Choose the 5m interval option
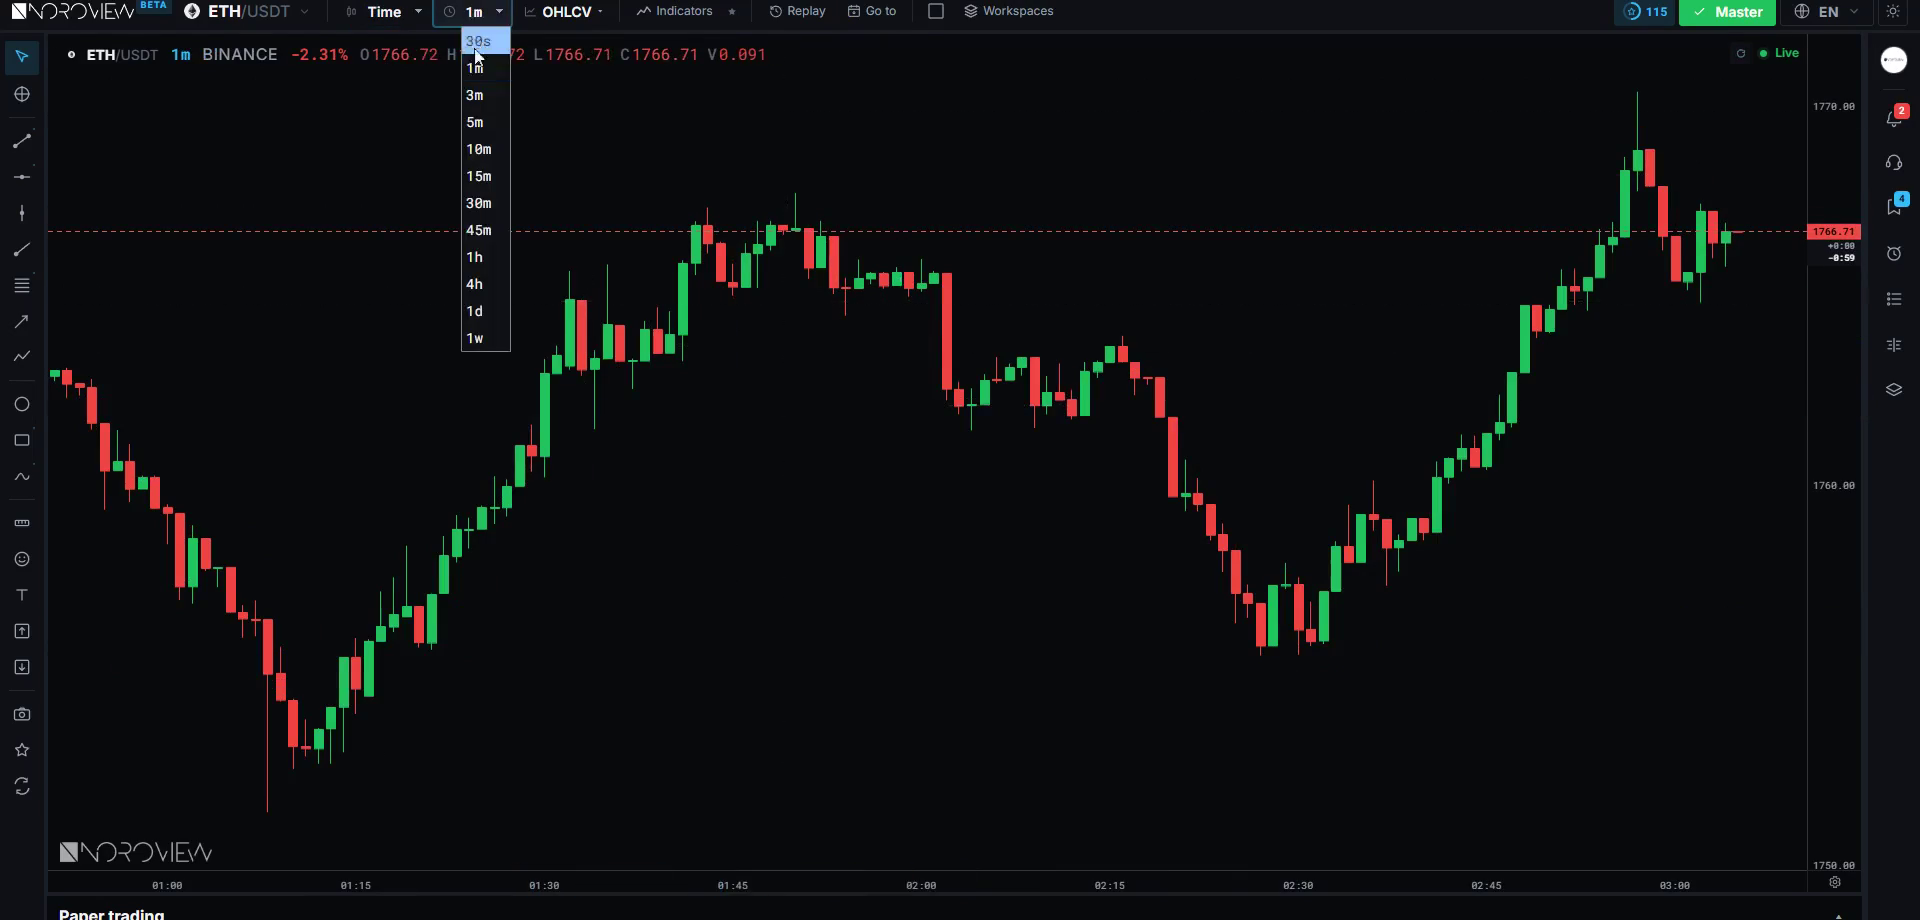 [486, 122]
